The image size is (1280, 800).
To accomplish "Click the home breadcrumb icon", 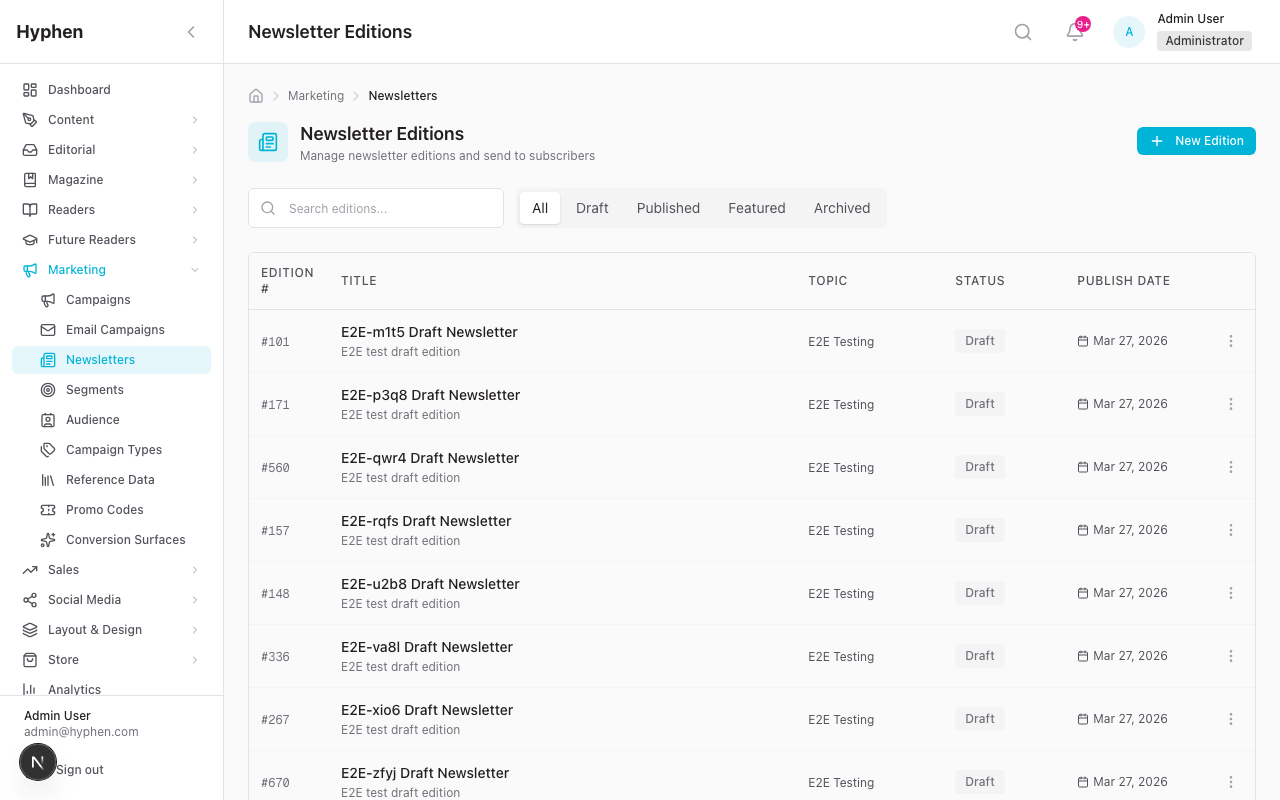I will pos(255,95).
